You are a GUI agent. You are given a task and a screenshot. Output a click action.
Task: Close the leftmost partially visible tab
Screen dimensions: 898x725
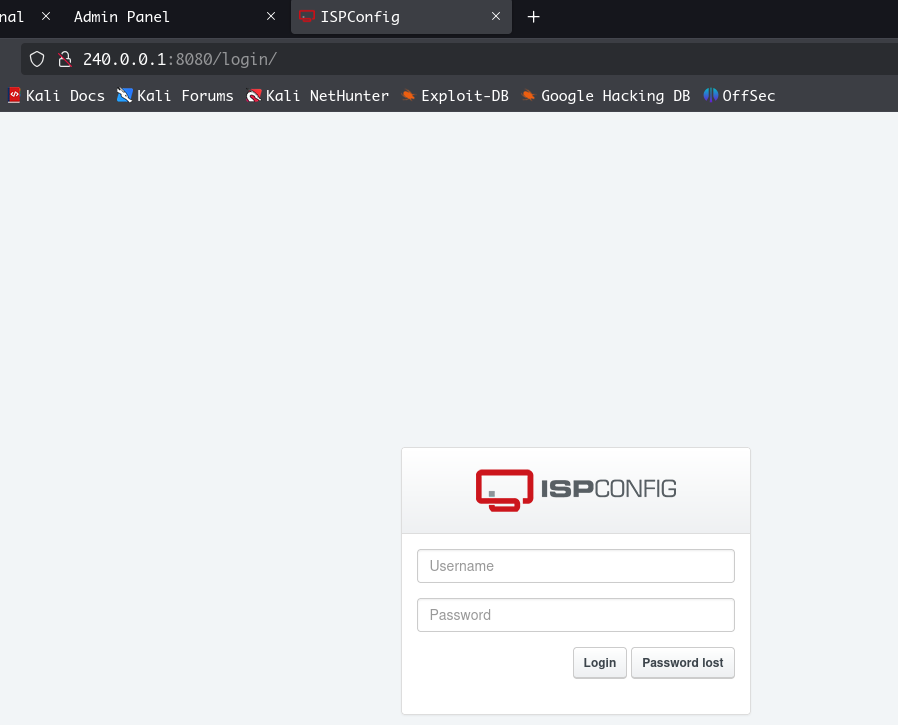[46, 17]
